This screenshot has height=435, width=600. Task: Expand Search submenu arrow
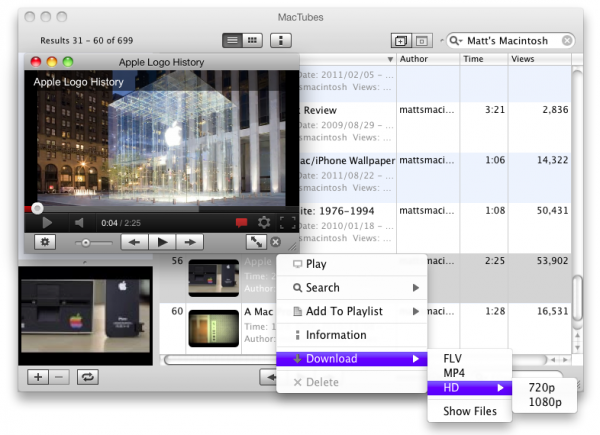tap(416, 288)
